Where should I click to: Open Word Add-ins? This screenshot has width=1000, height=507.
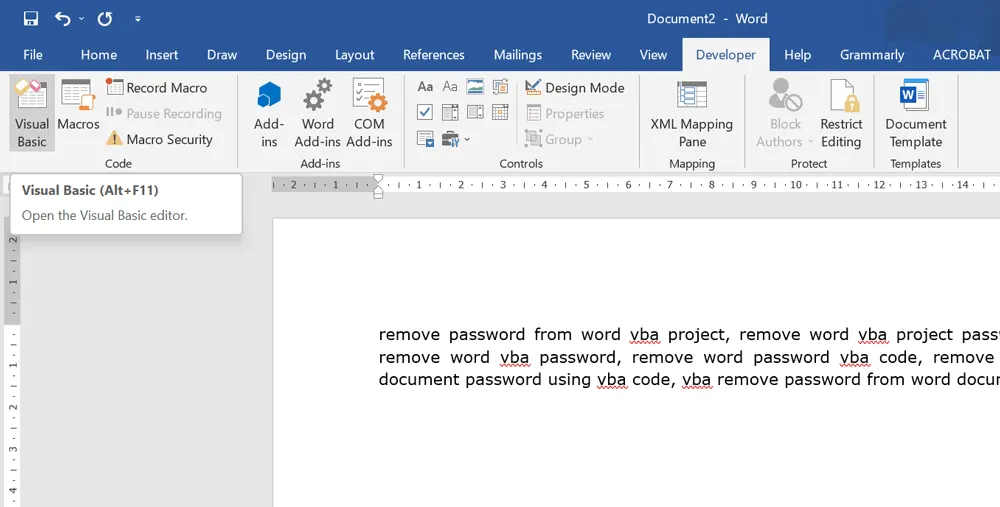(318, 113)
